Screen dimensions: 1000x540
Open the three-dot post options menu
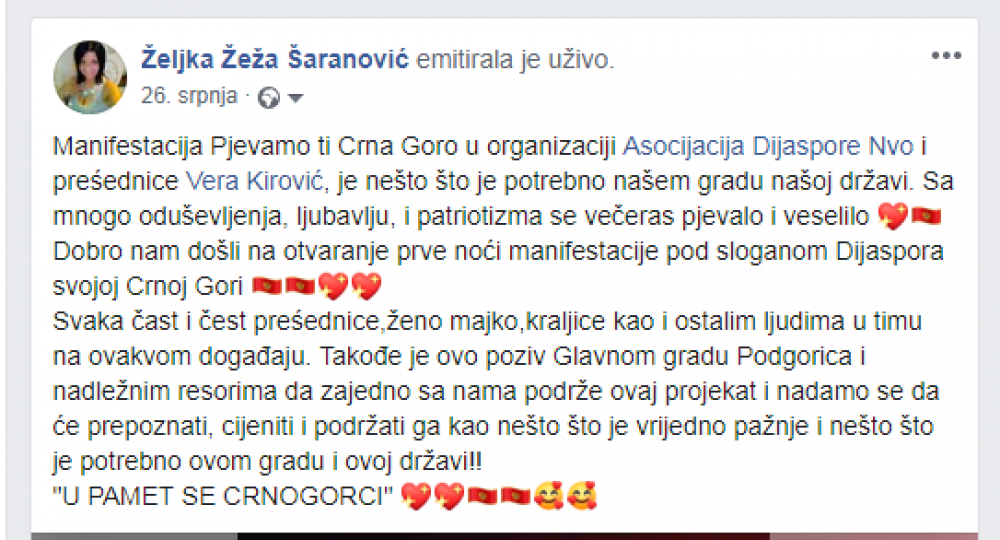[x=946, y=56]
